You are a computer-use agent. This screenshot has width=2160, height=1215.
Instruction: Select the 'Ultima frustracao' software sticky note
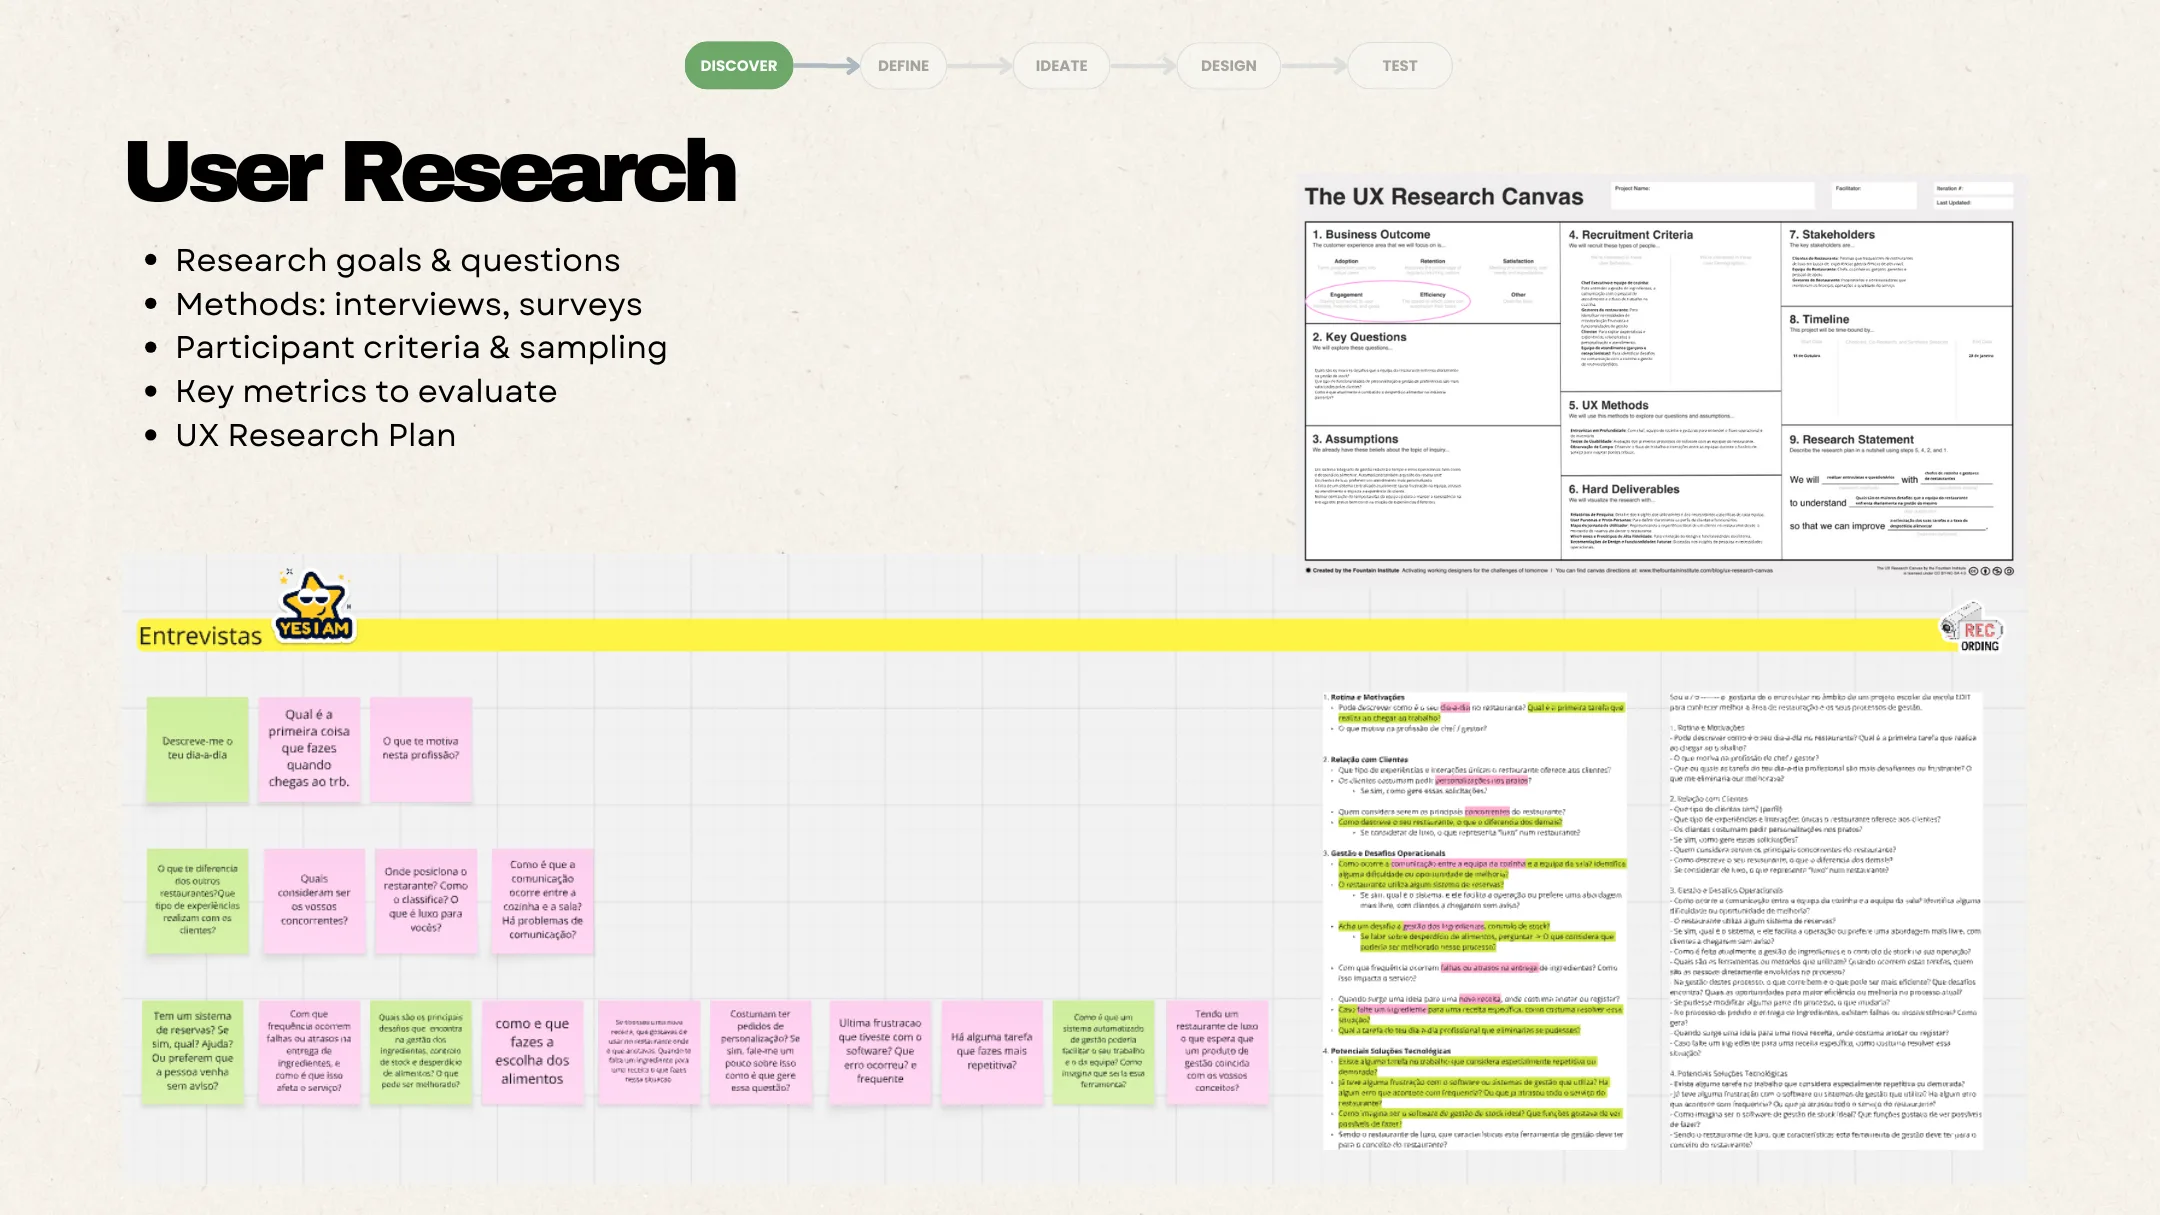[x=880, y=1052]
